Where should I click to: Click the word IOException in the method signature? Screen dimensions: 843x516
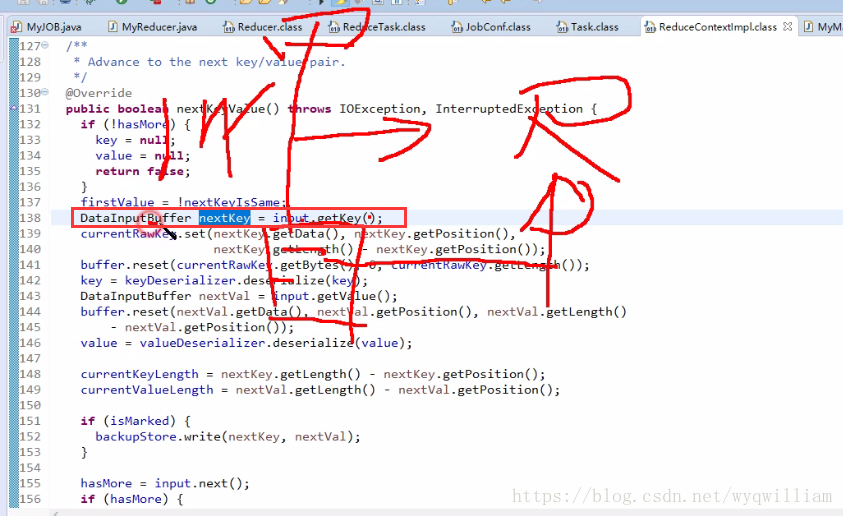[380, 109]
